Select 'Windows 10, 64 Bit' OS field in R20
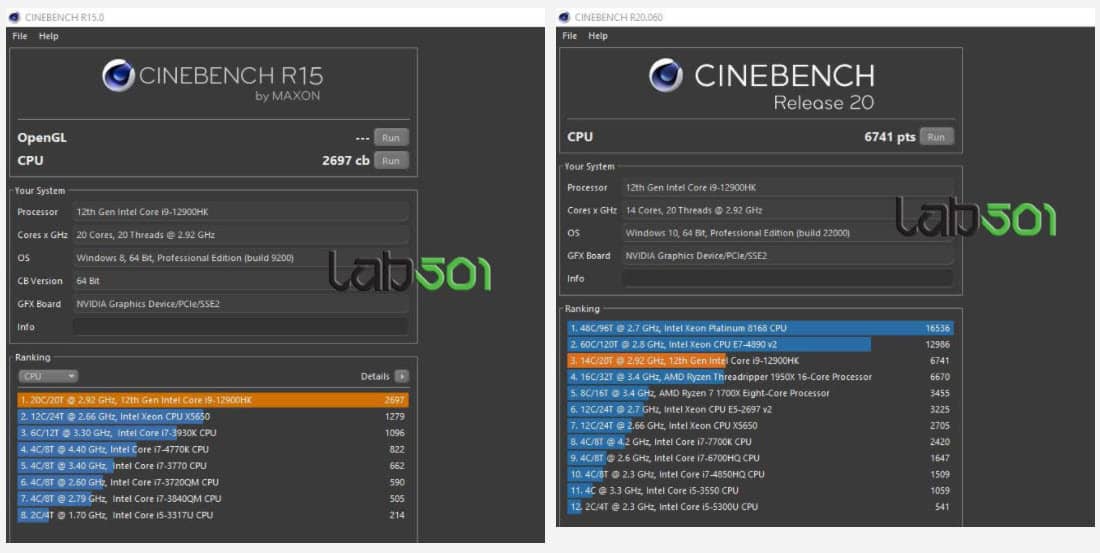This screenshot has height=553, width=1100. pos(788,233)
